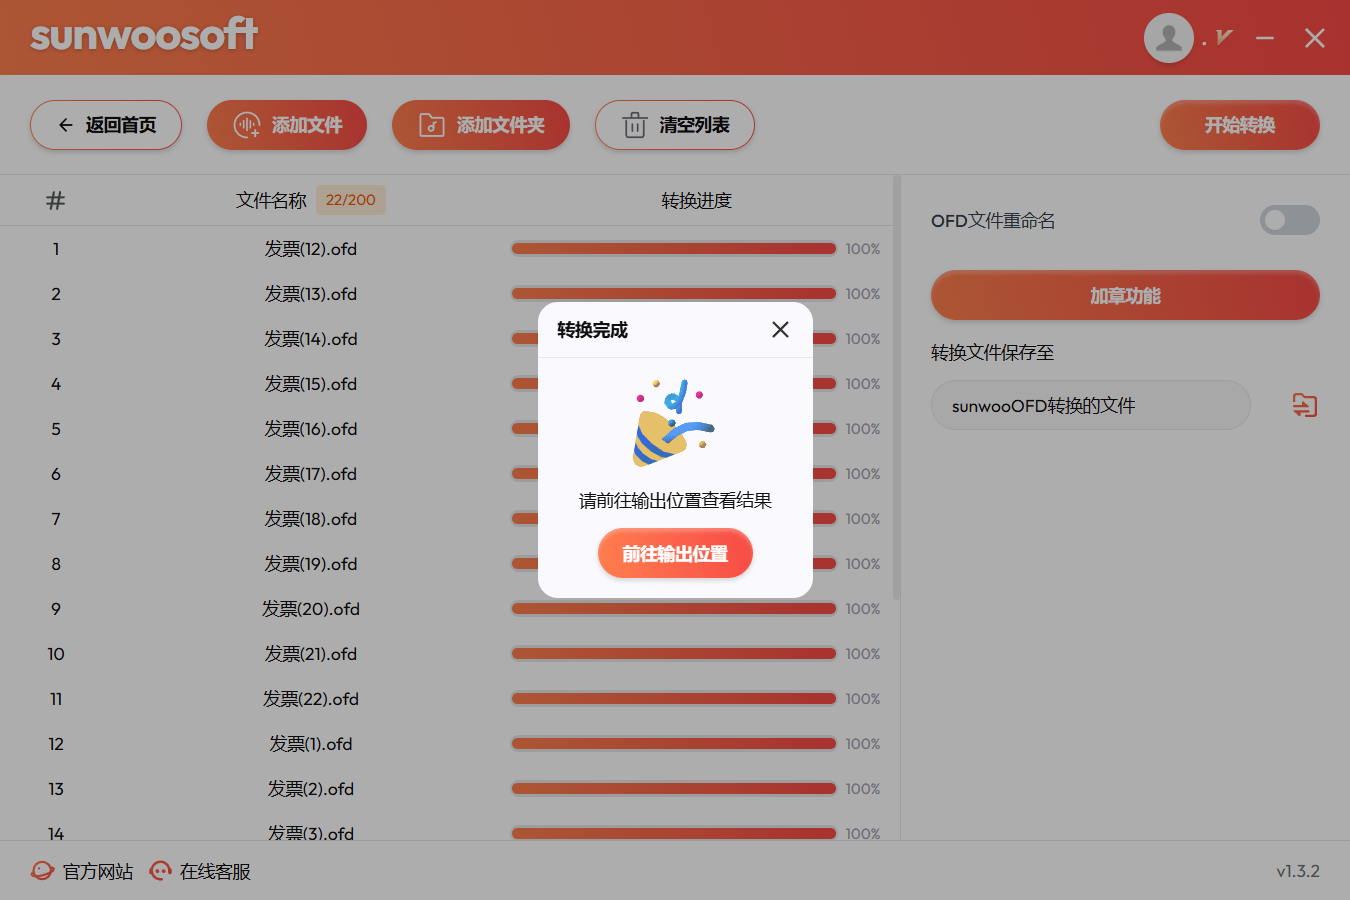Click progress bar of 发票(12).ofd
The image size is (1350, 900).
tap(673, 249)
